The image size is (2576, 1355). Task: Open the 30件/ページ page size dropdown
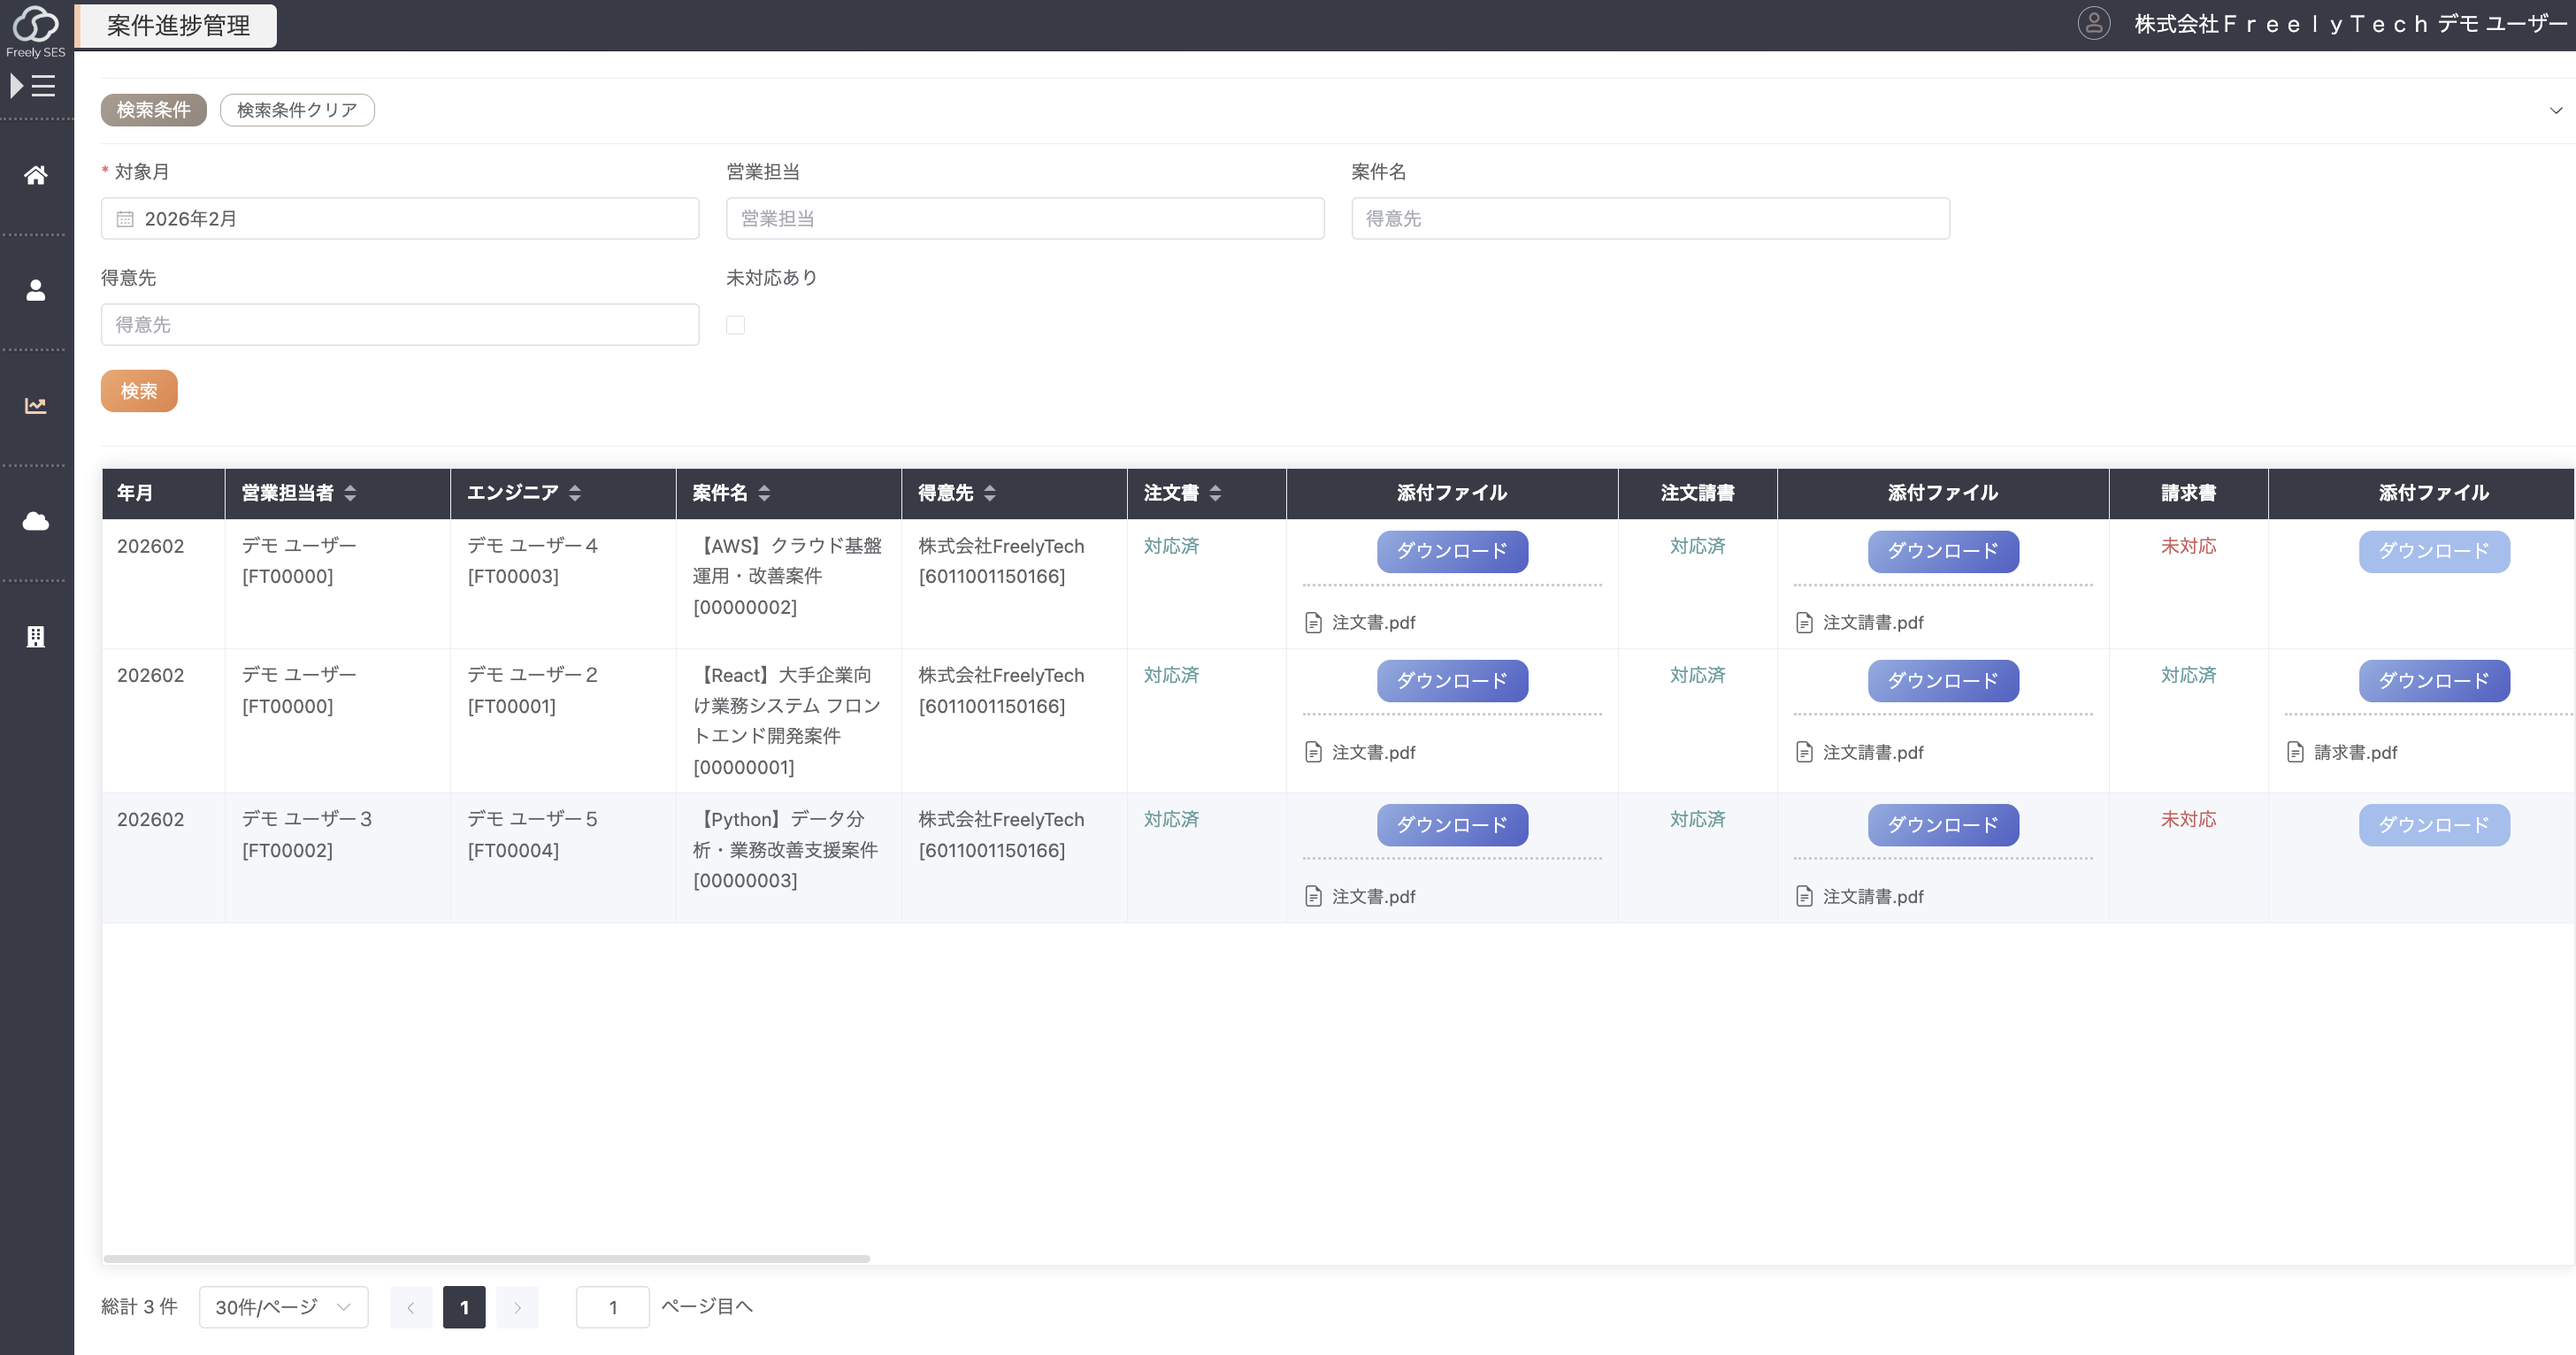[283, 1307]
